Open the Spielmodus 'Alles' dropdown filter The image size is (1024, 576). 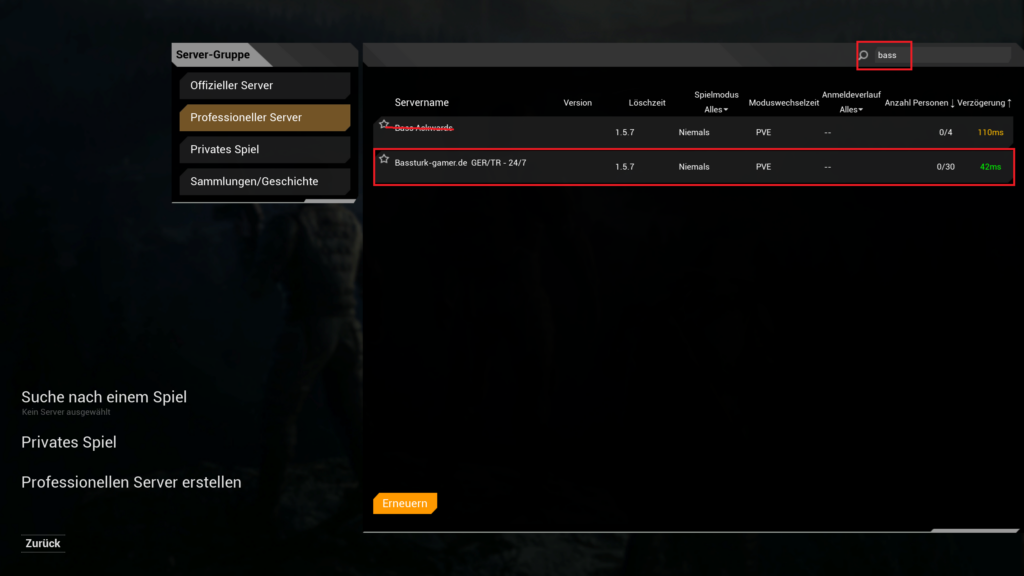coord(716,110)
